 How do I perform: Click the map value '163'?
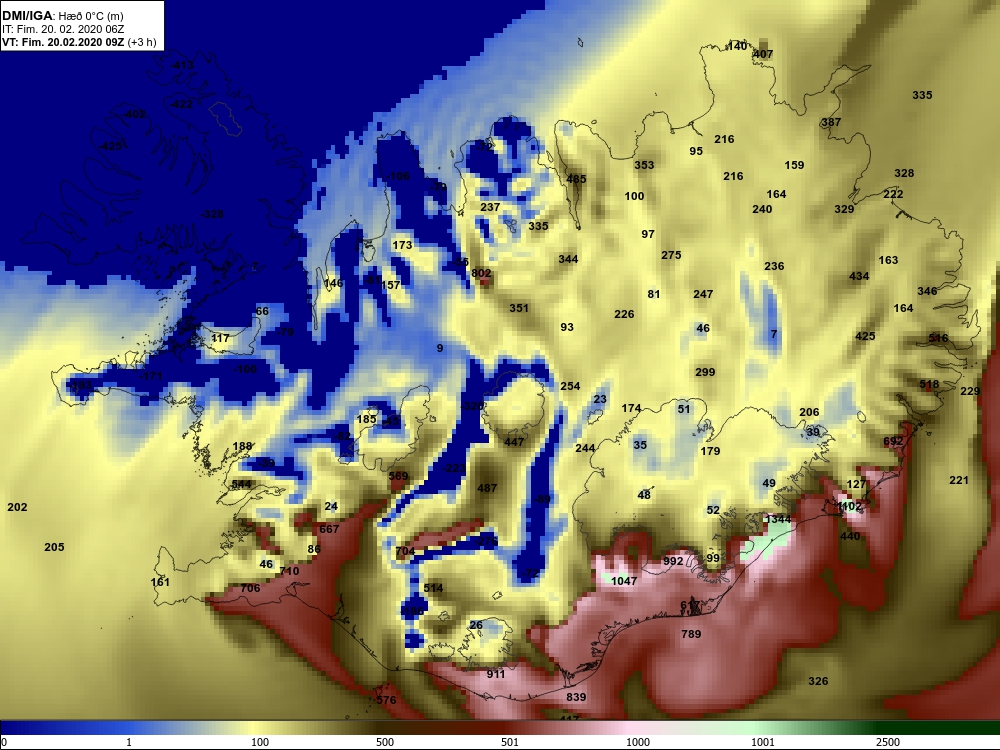click(888, 260)
